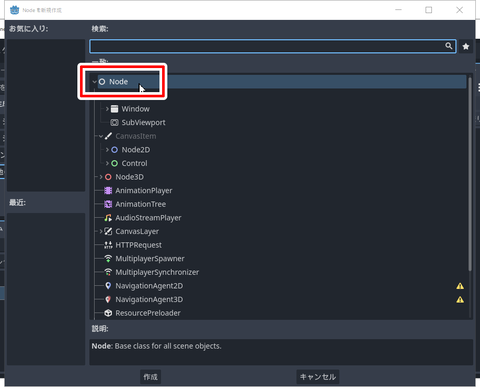Select the Node3D row text
Image resolution: width=480 pixels, height=391 pixels.
pyautogui.click(x=129, y=177)
